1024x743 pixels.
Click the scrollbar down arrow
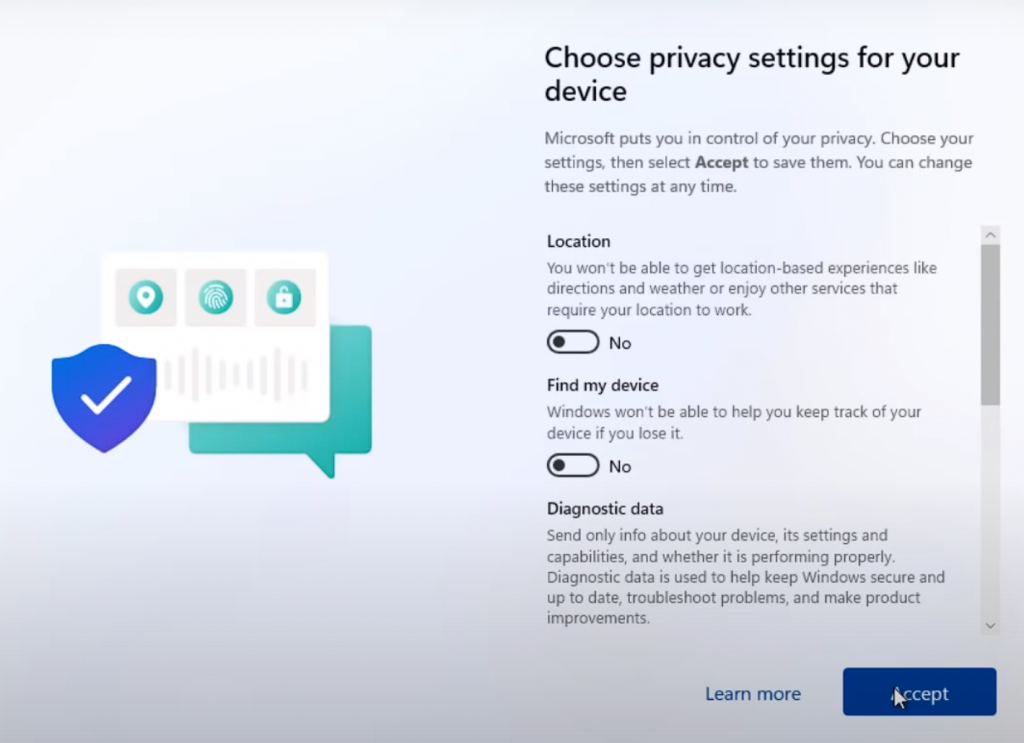click(x=990, y=625)
